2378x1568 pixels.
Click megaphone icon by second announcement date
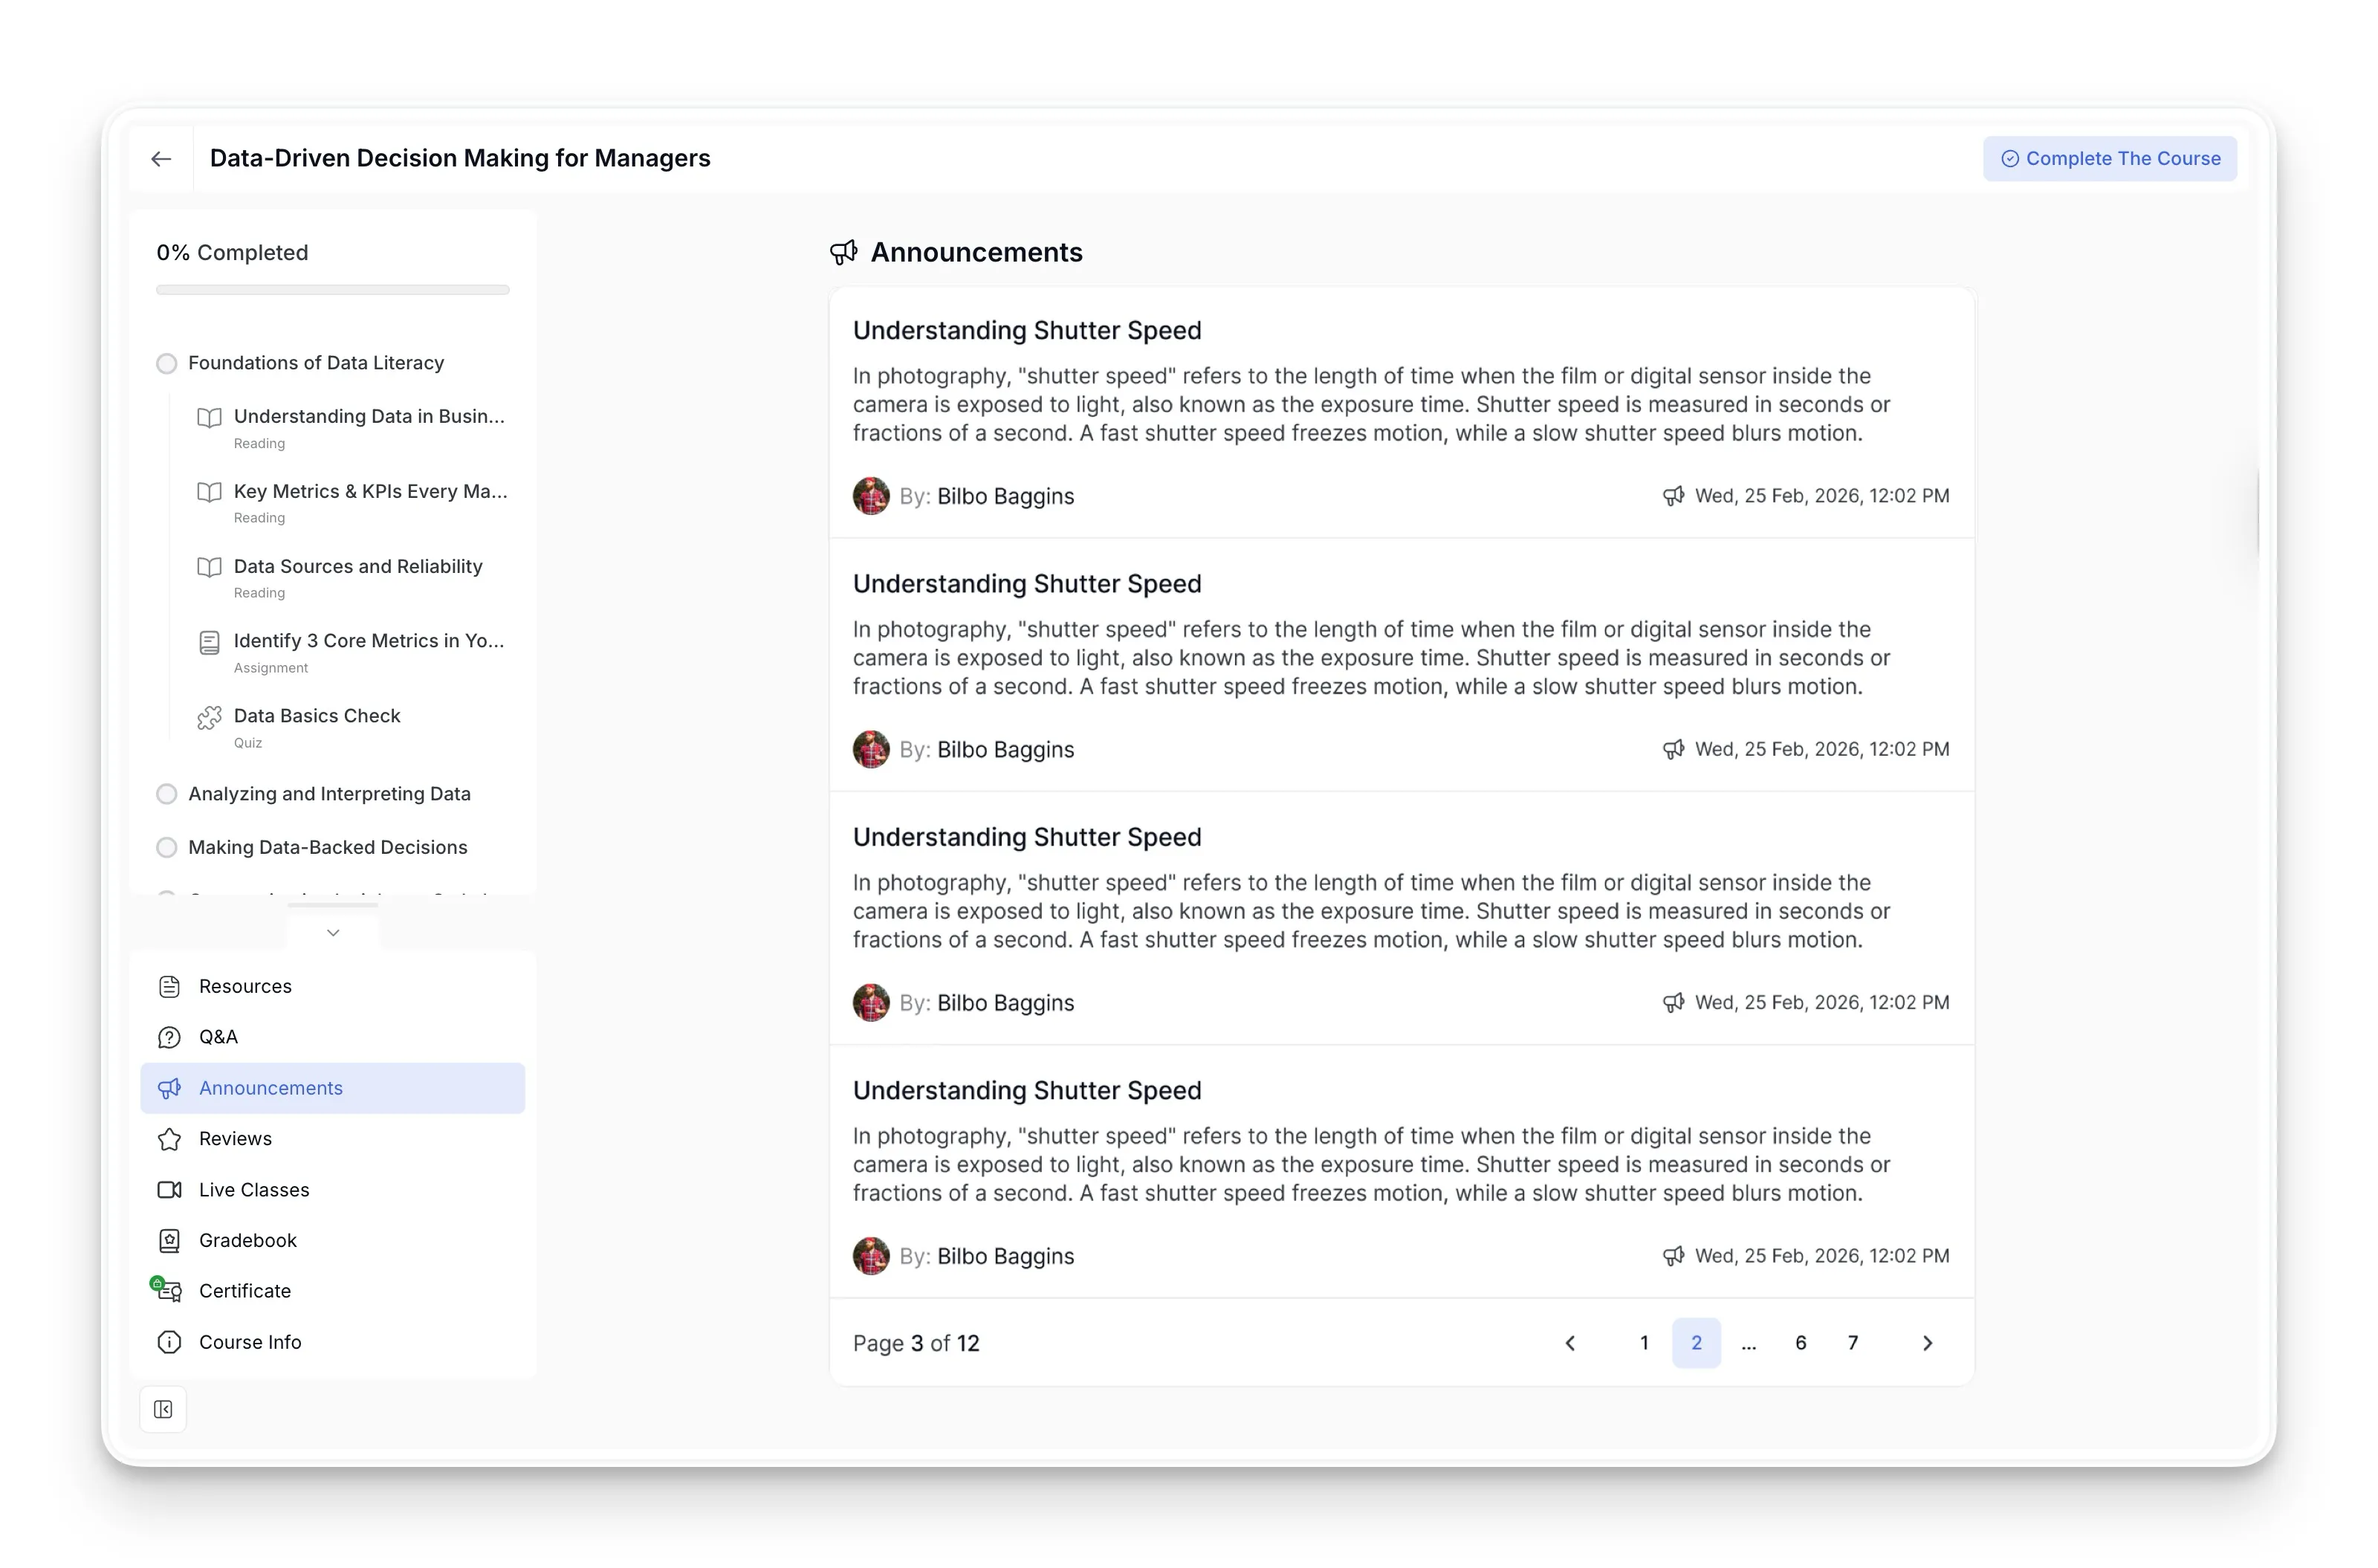pyautogui.click(x=1673, y=750)
